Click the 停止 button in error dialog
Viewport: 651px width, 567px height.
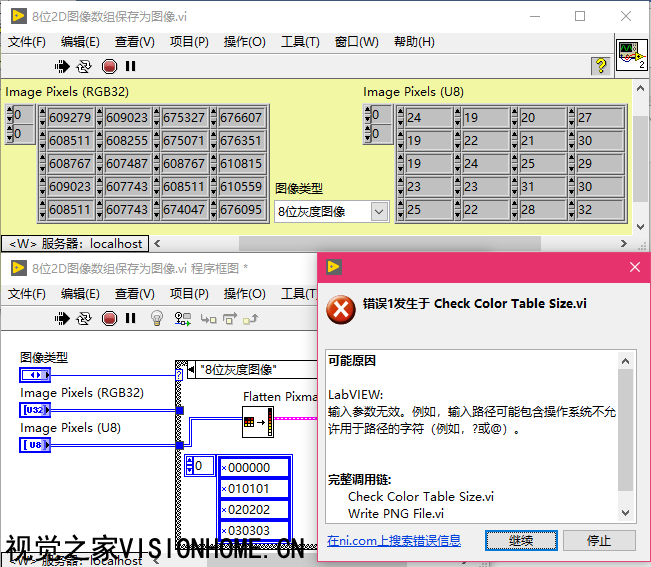pos(598,540)
